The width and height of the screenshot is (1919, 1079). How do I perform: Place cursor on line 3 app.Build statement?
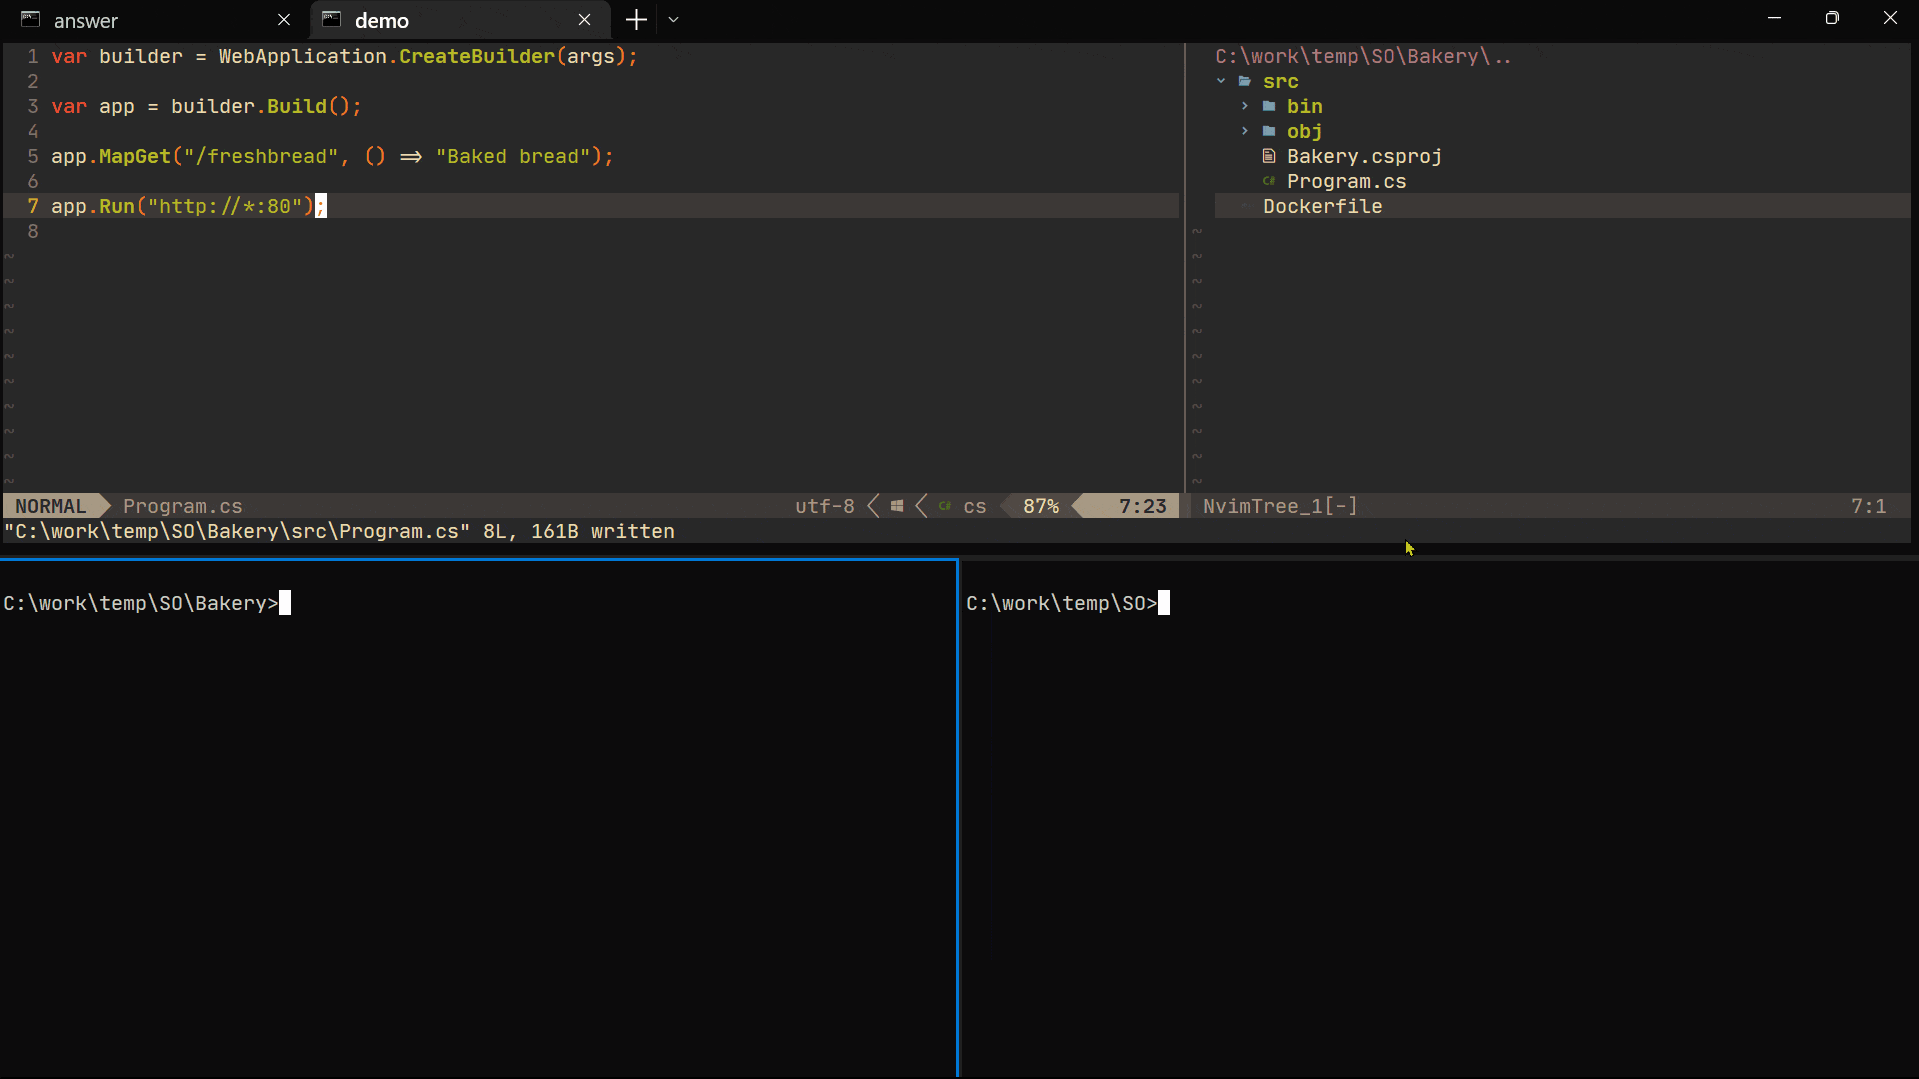coord(206,106)
